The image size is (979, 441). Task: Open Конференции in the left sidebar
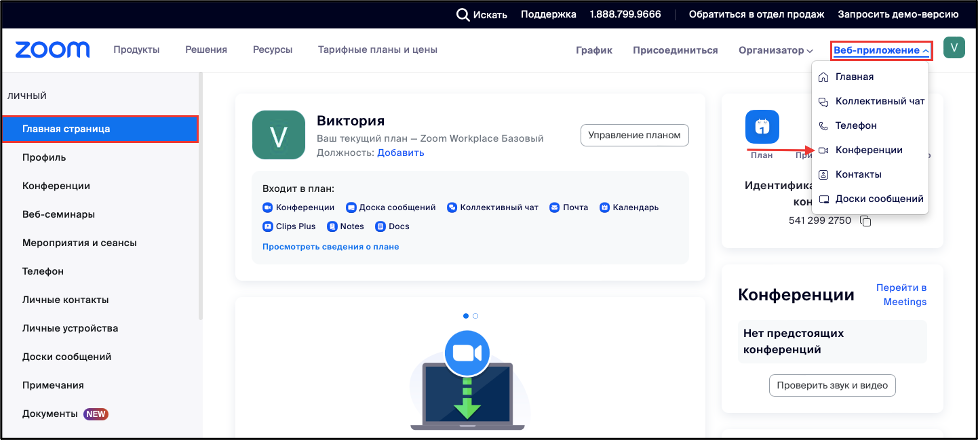coord(56,186)
